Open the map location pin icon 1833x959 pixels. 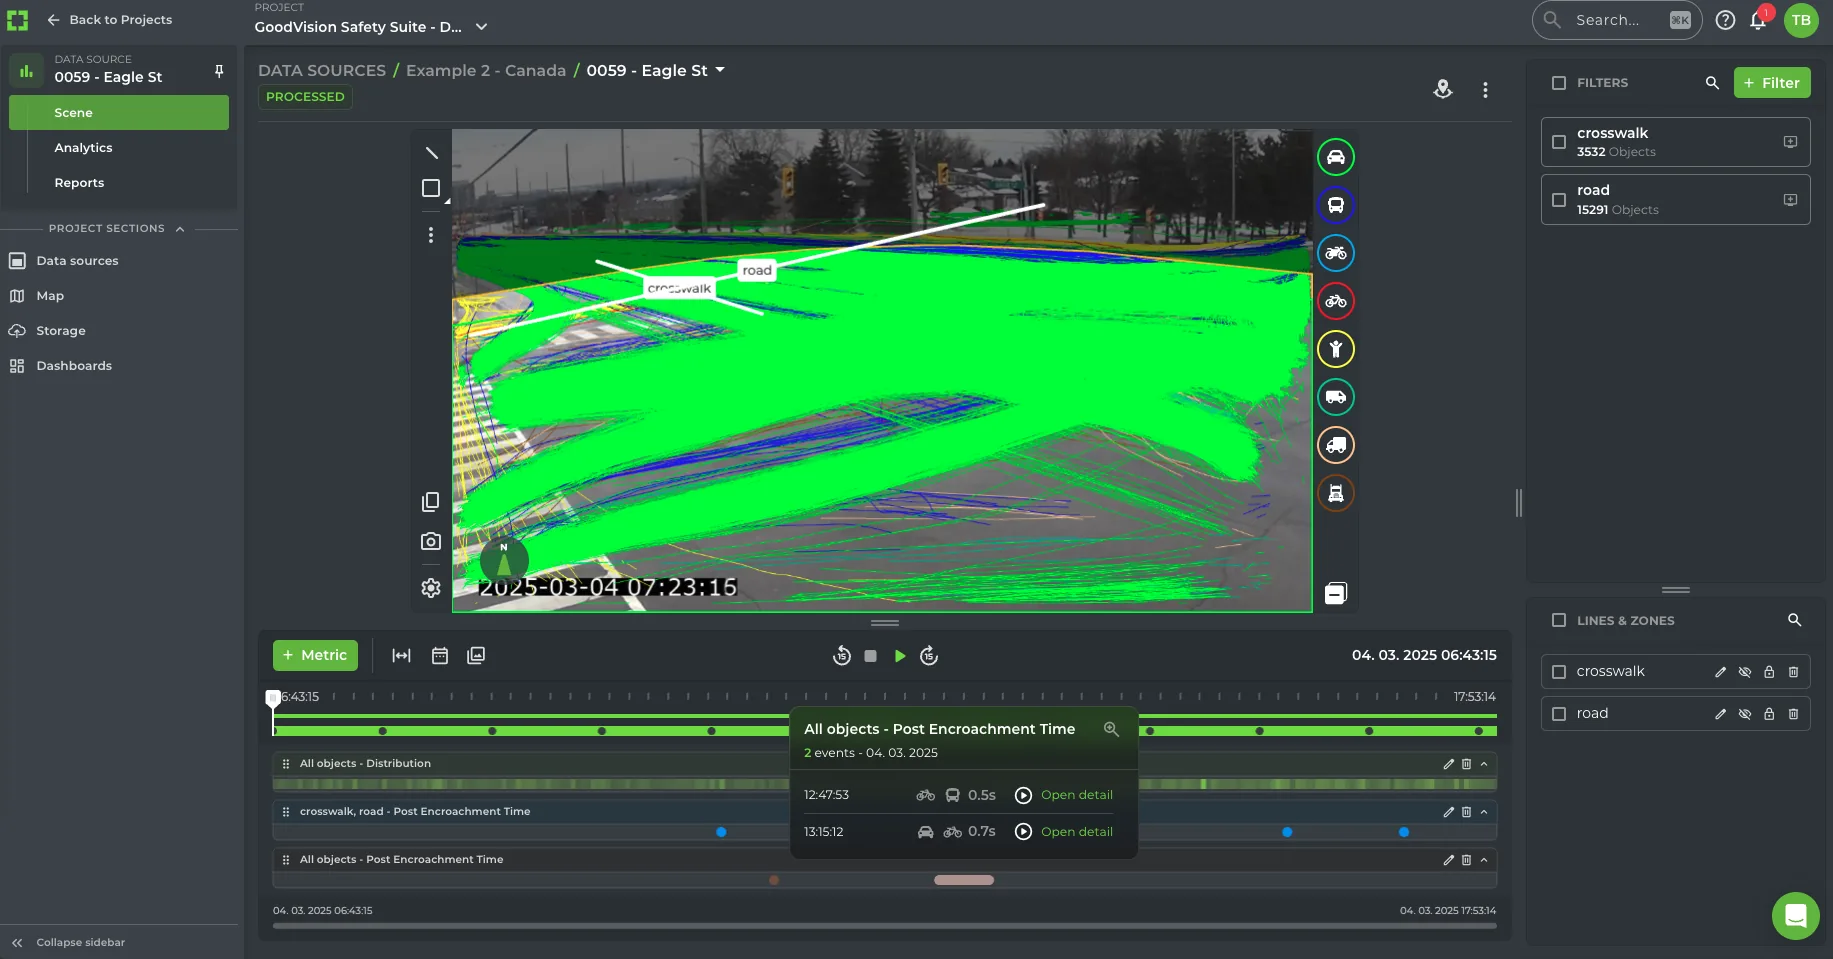coord(1443,89)
